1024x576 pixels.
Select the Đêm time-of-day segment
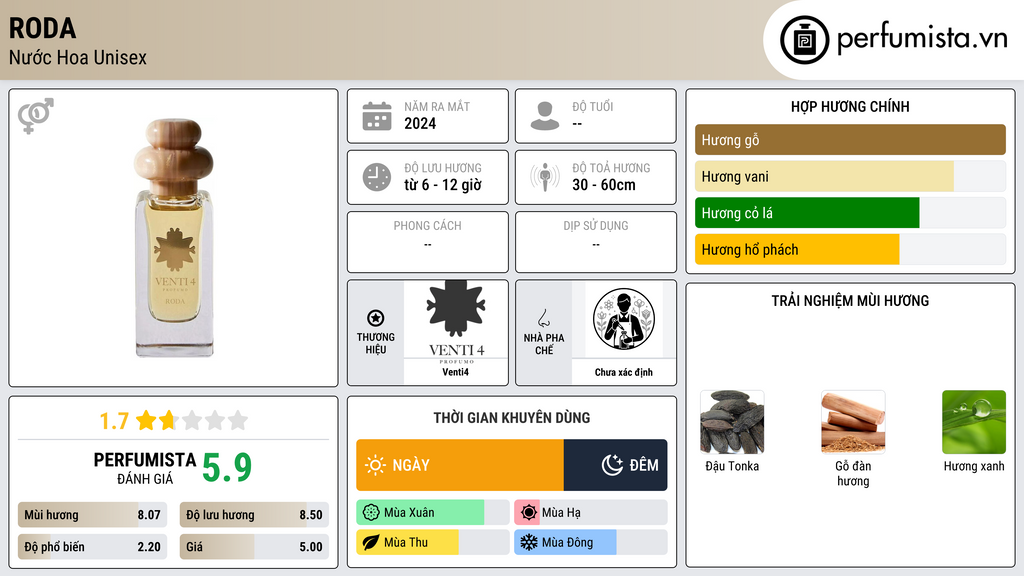pyautogui.click(x=615, y=465)
